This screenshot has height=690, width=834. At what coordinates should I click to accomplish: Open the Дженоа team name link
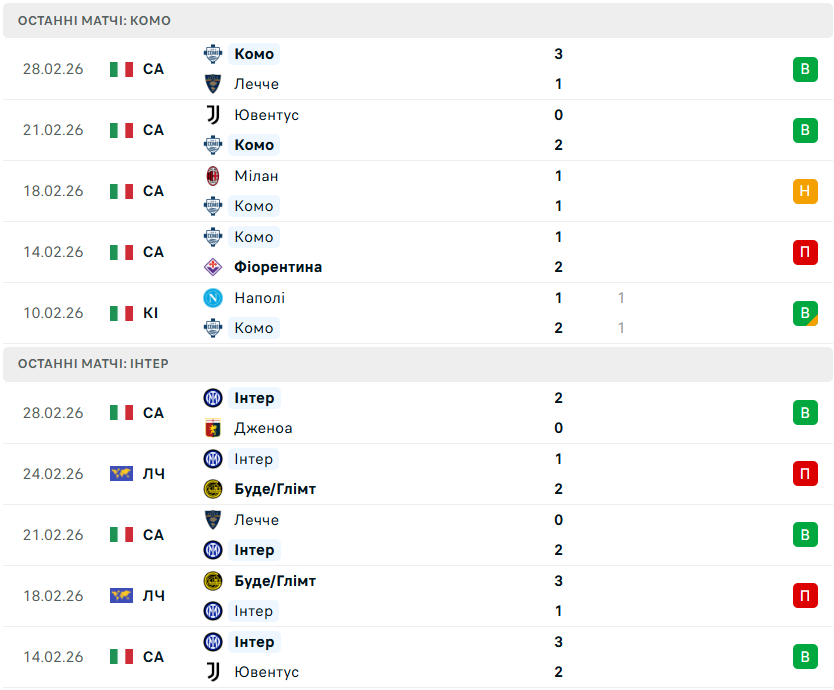[263, 428]
